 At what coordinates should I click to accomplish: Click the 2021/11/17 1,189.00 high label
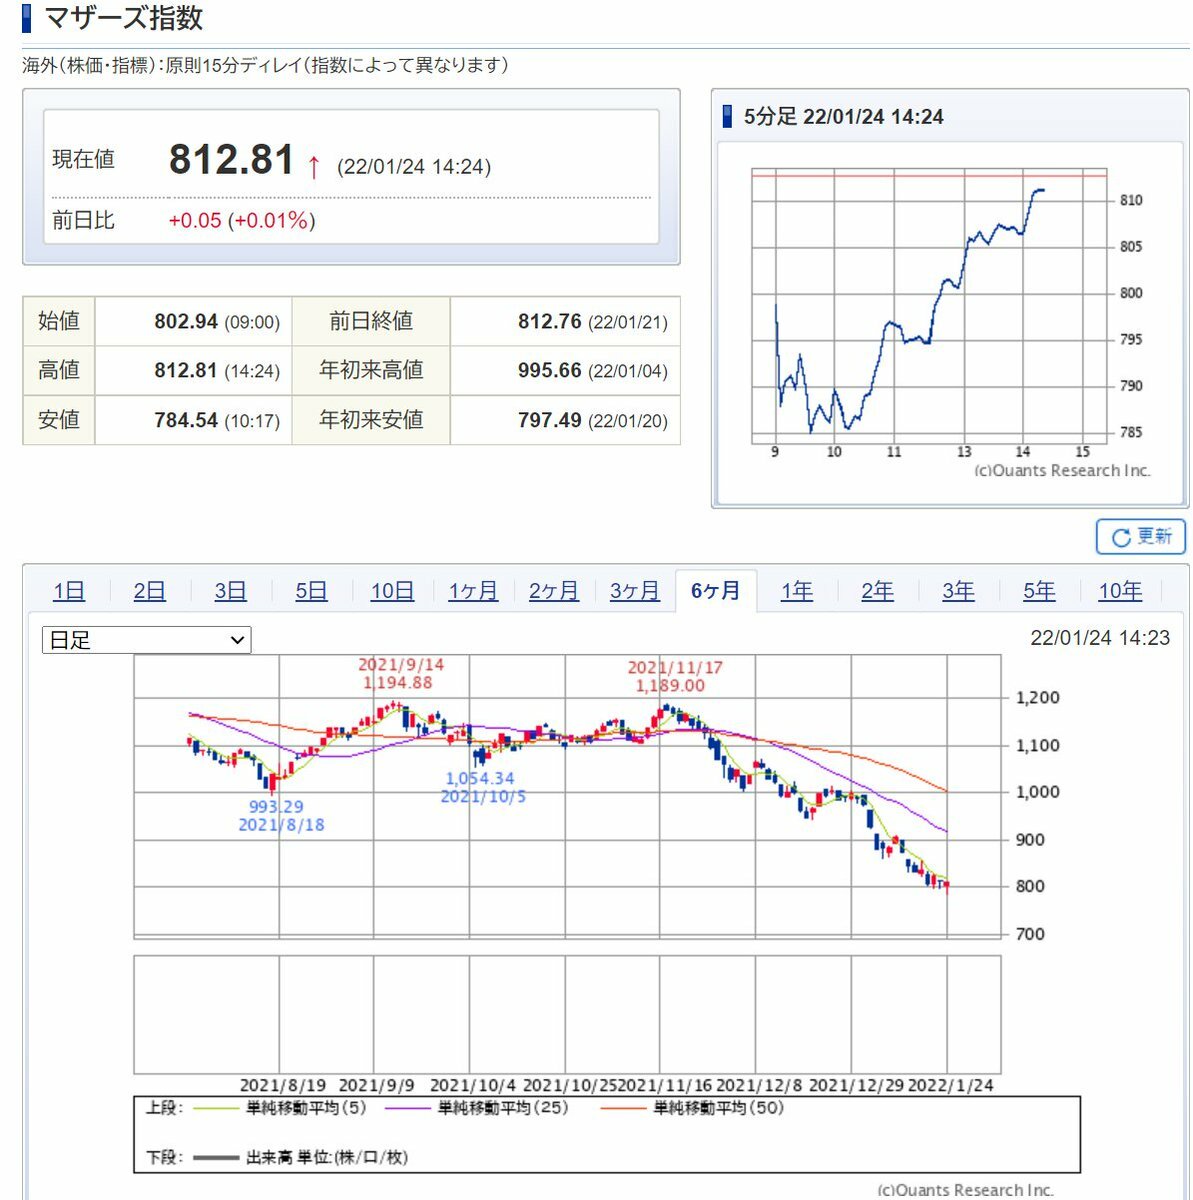tap(674, 676)
